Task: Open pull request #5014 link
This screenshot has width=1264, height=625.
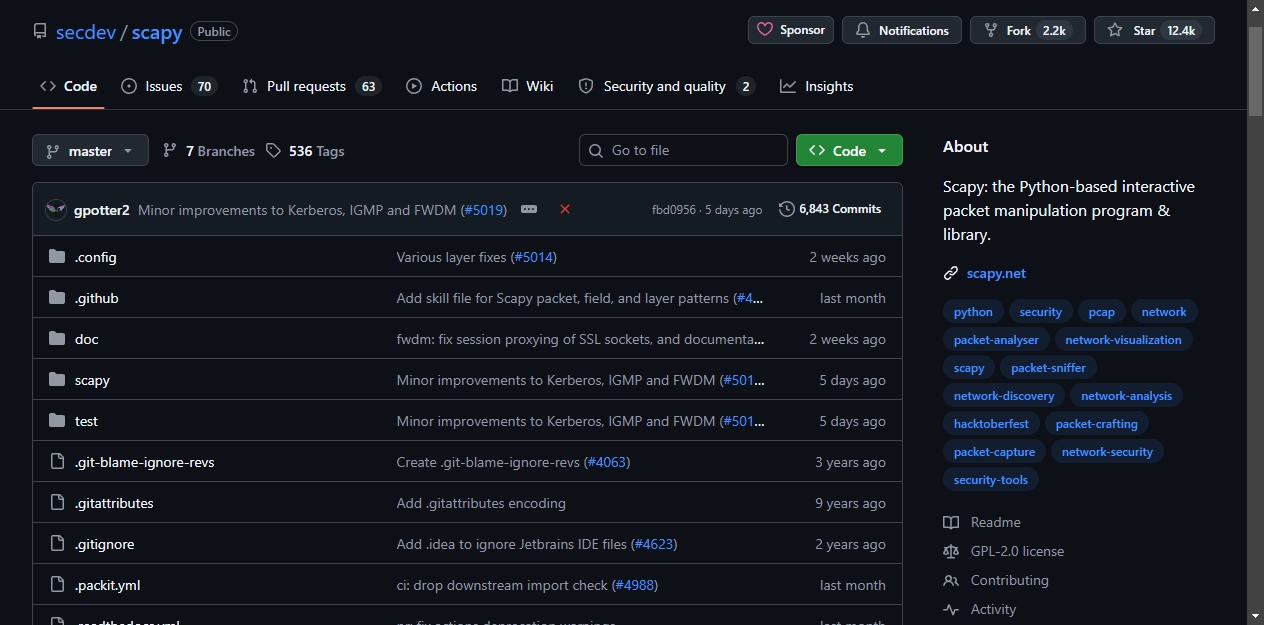Action: 534,257
